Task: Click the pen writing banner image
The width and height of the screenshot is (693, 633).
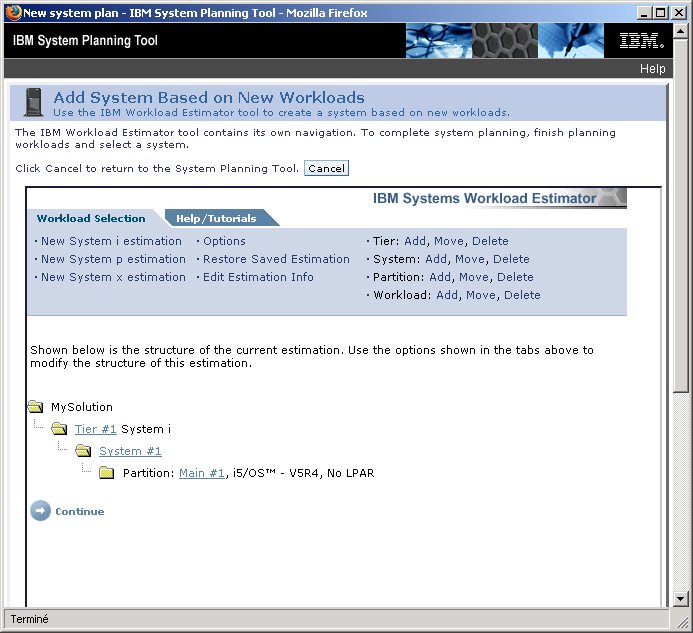Action: 571,41
